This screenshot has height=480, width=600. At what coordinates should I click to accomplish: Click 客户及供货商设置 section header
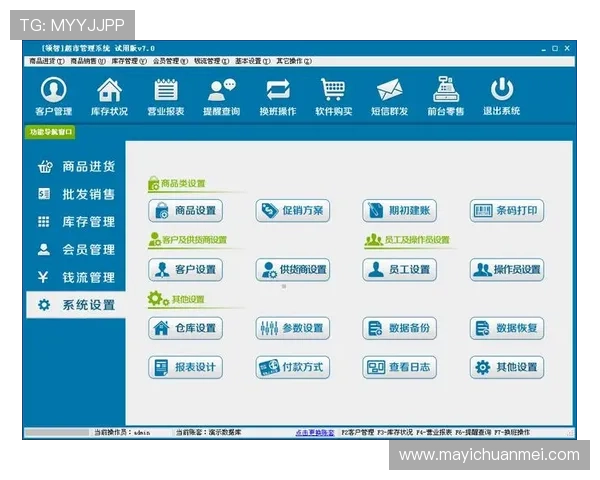(188, 240)
